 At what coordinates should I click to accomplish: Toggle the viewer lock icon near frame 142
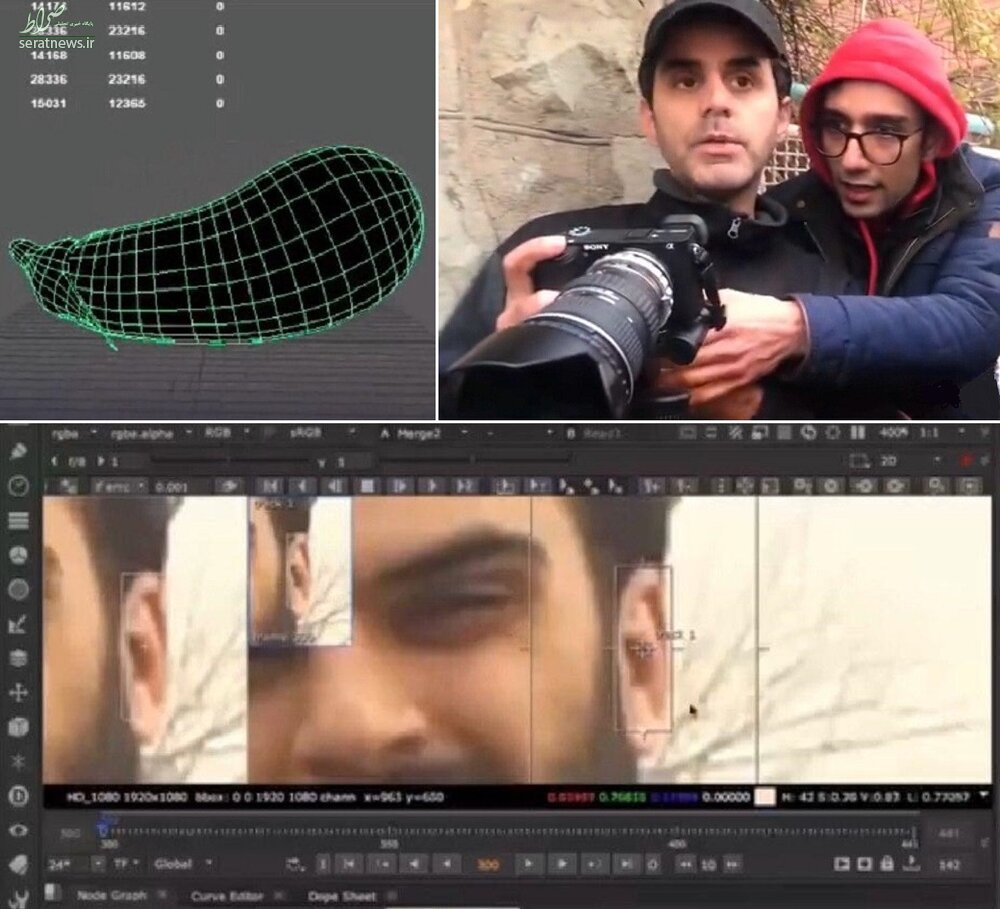[886, 864]
